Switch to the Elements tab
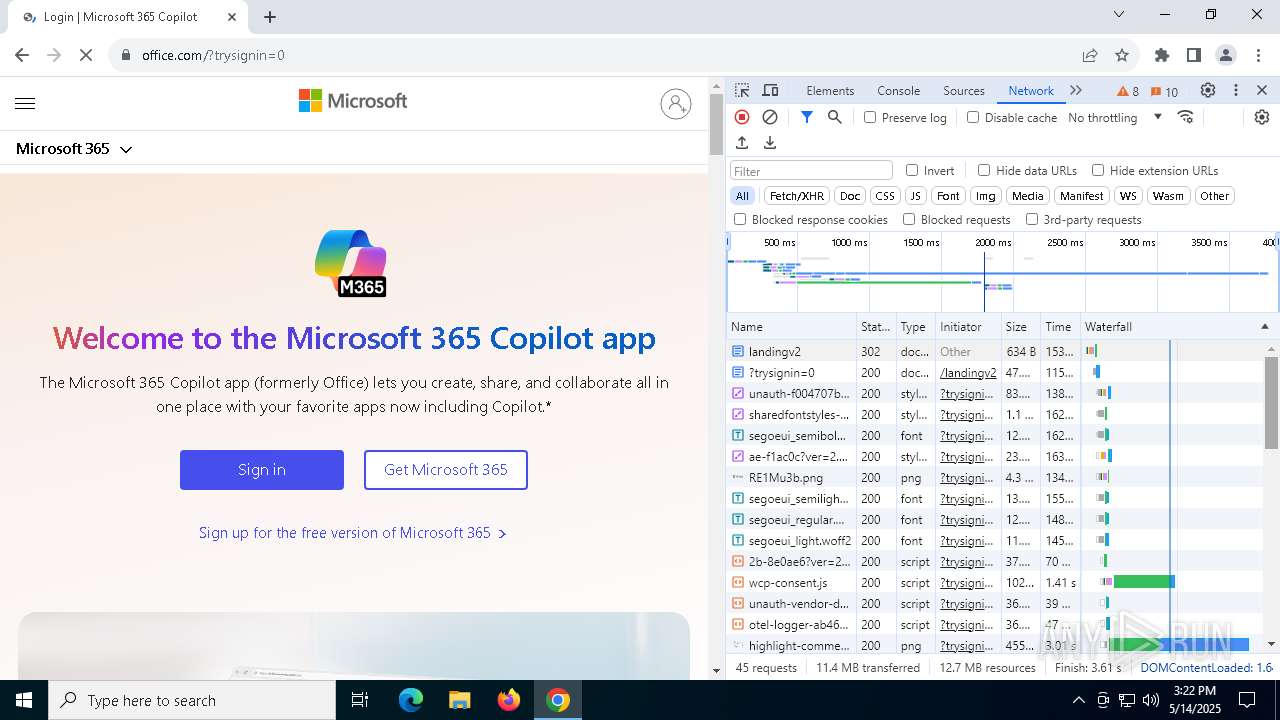 click(x=830, y=90)
